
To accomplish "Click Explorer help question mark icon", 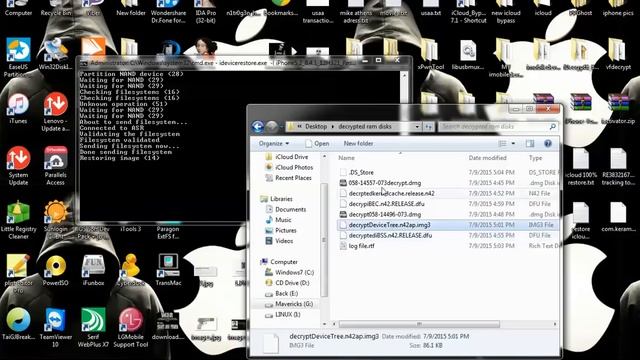I will click(x=548, y=143).
